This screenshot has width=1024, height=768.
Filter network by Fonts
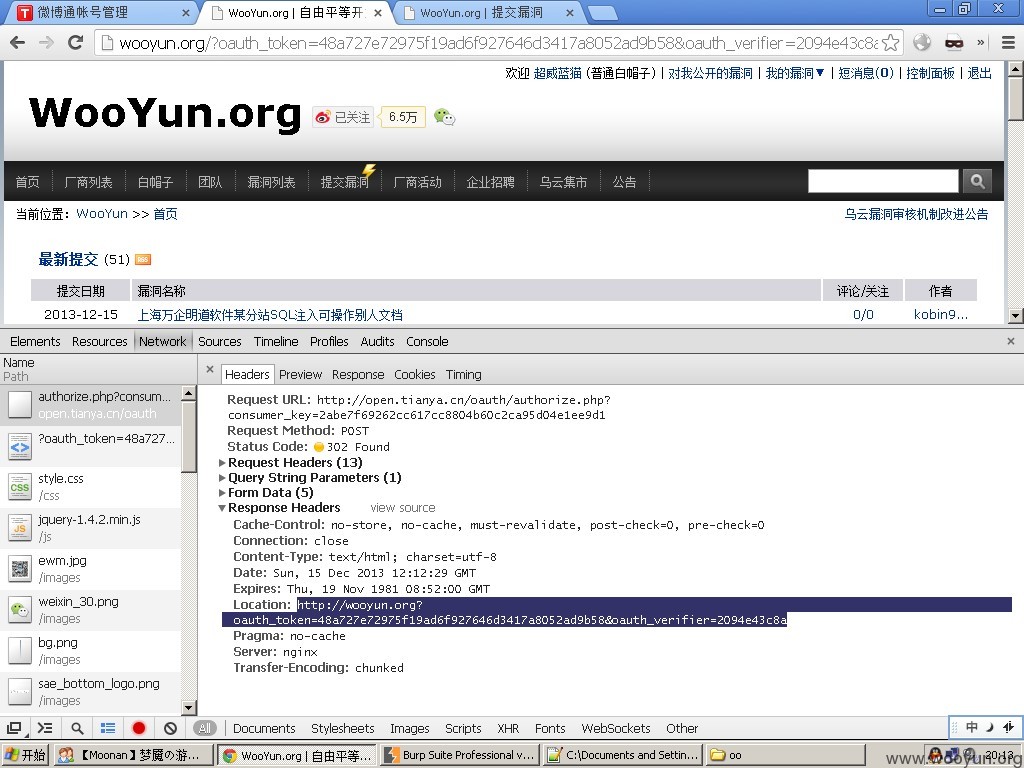click(x=550, y=728)
